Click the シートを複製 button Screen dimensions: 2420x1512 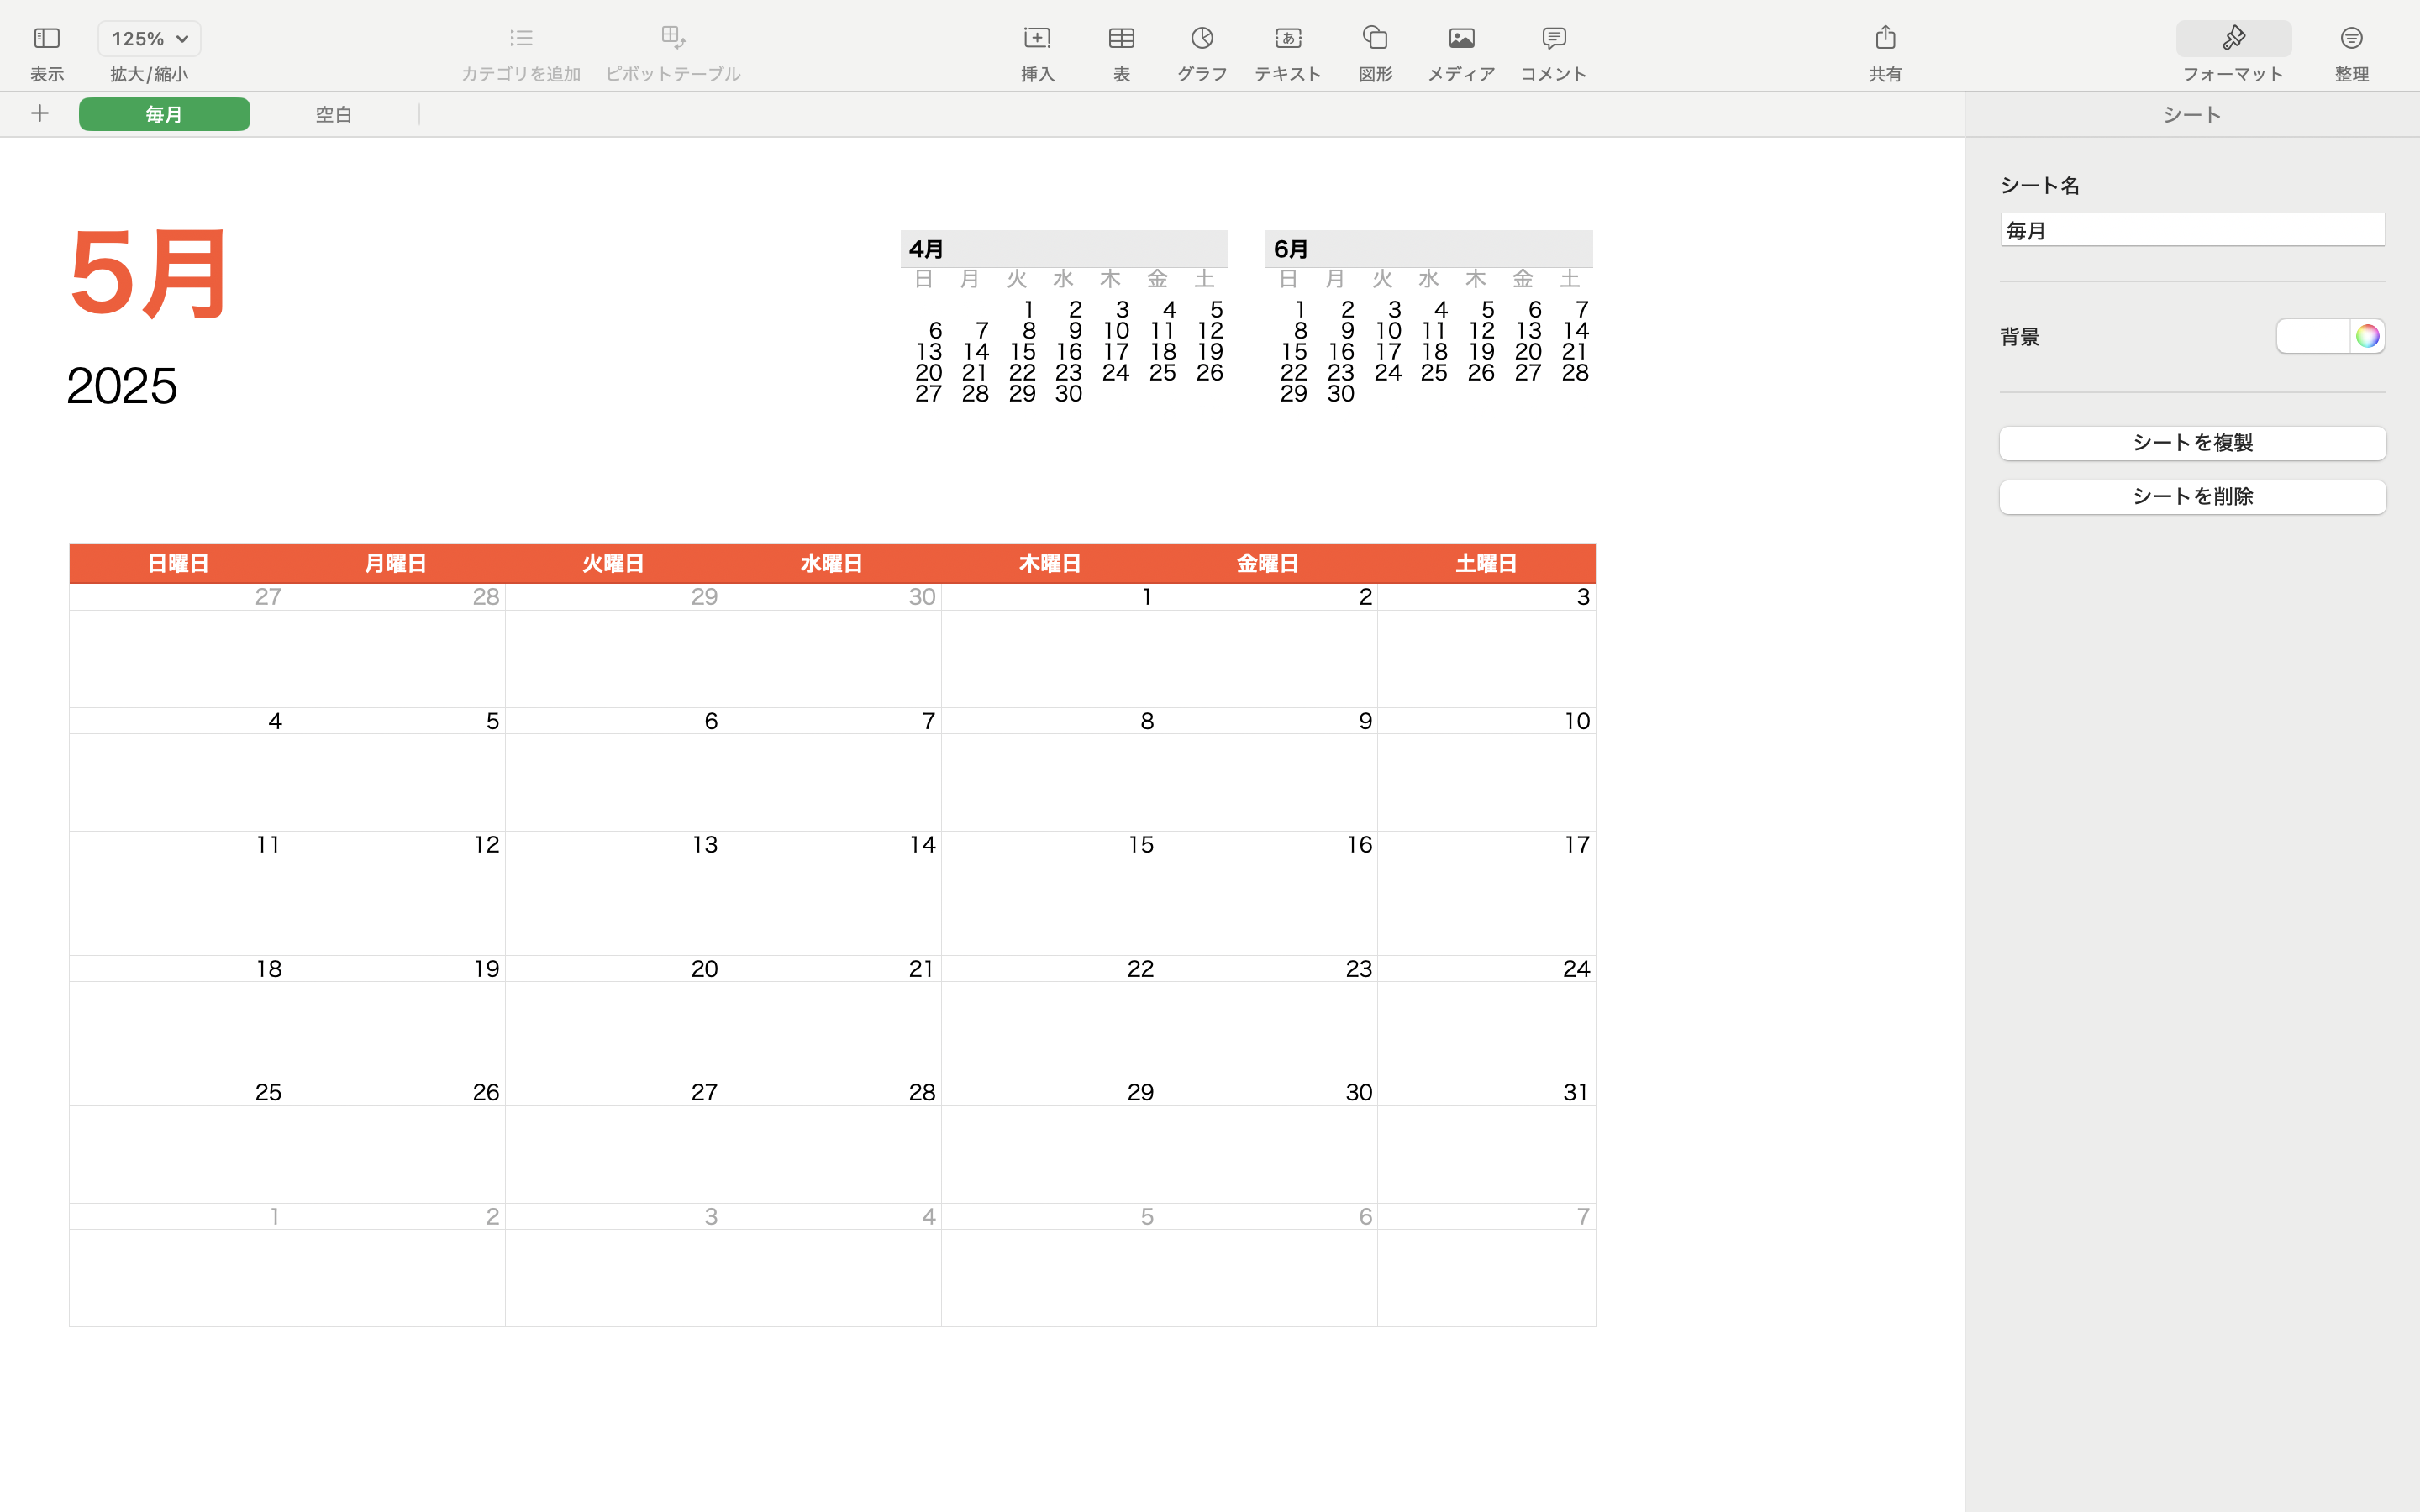[x=2192, y=443]
